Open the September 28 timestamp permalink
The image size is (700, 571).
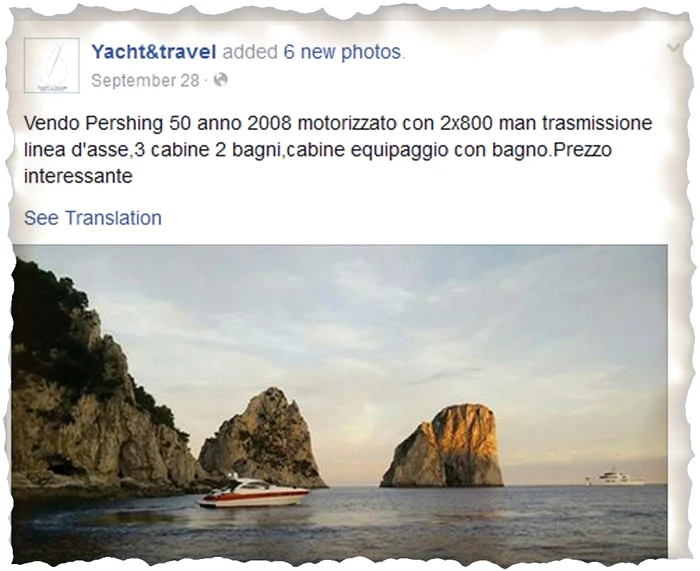[x=145, y=80]
